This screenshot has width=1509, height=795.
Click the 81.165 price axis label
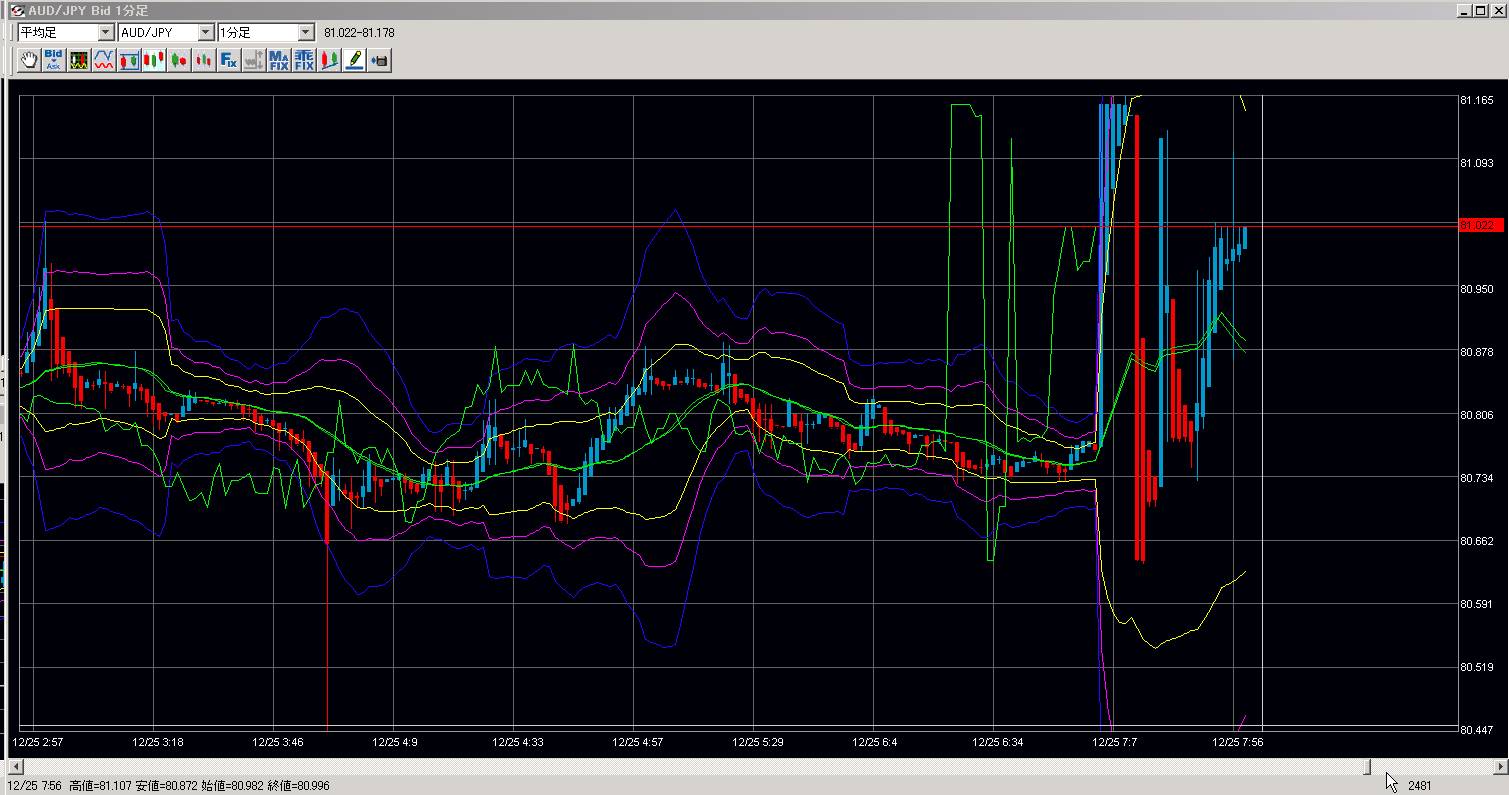1477,100
